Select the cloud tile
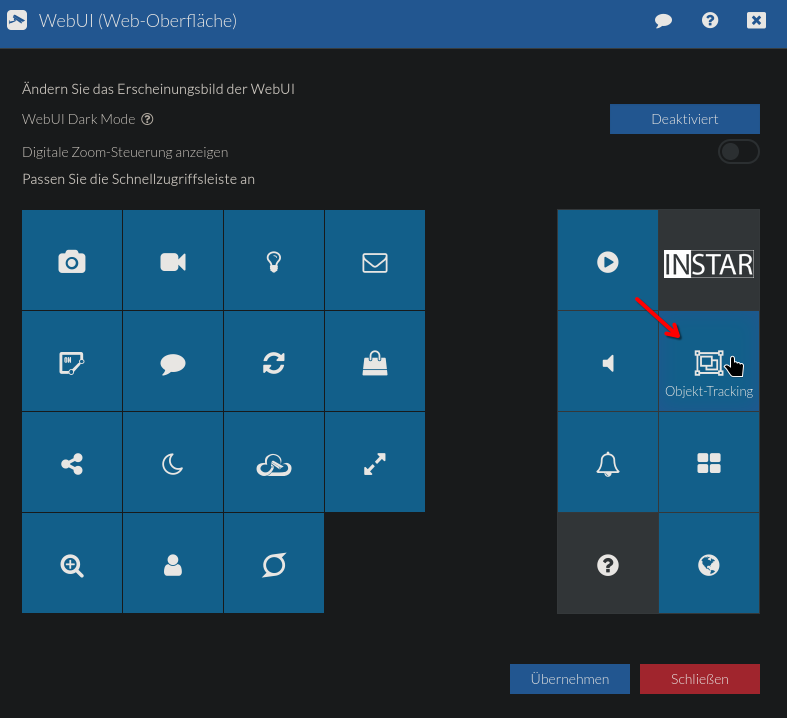Viewport: 787px width, 718px height. [274, 463]
